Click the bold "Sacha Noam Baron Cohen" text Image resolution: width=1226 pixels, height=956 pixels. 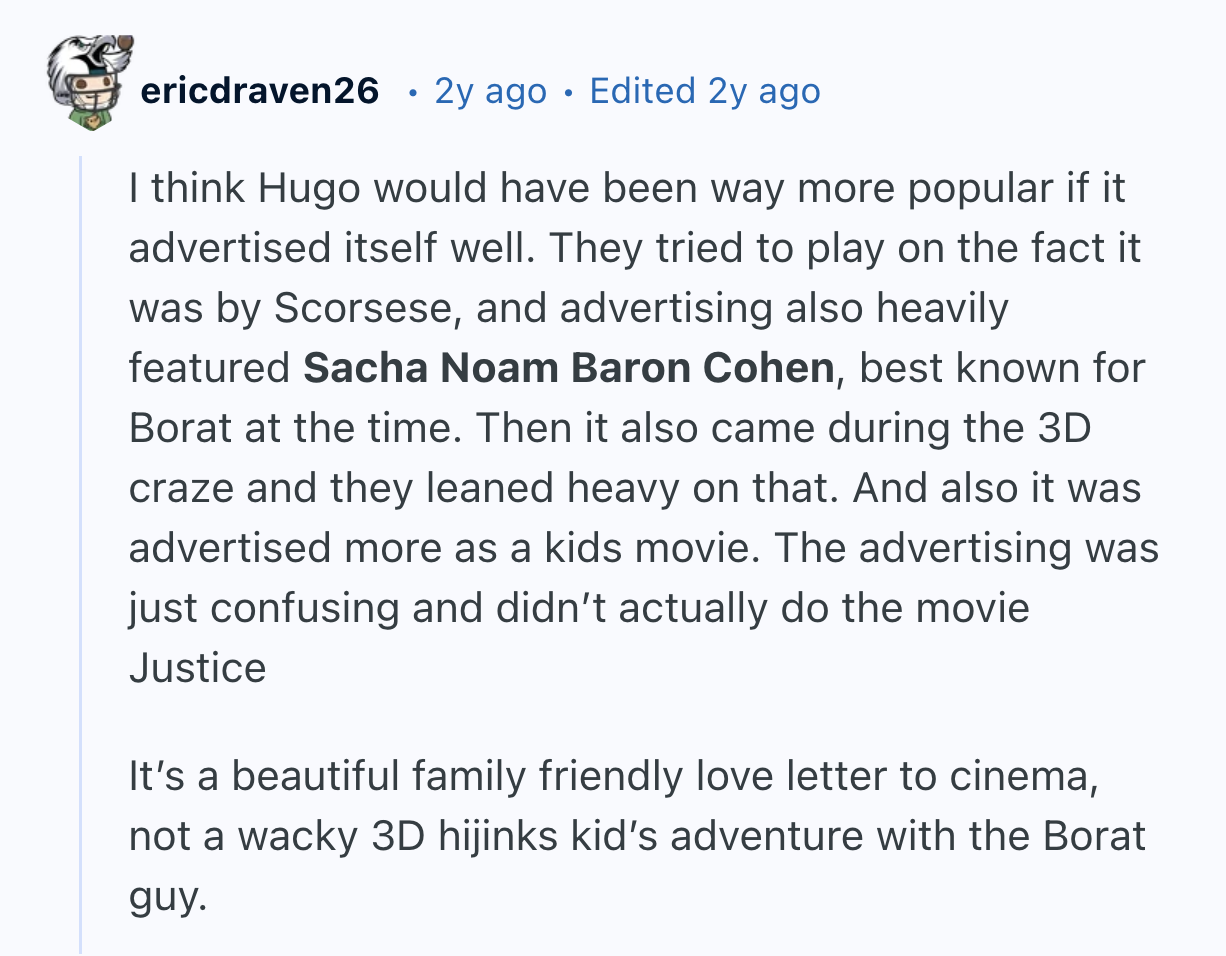coord(568,368)
